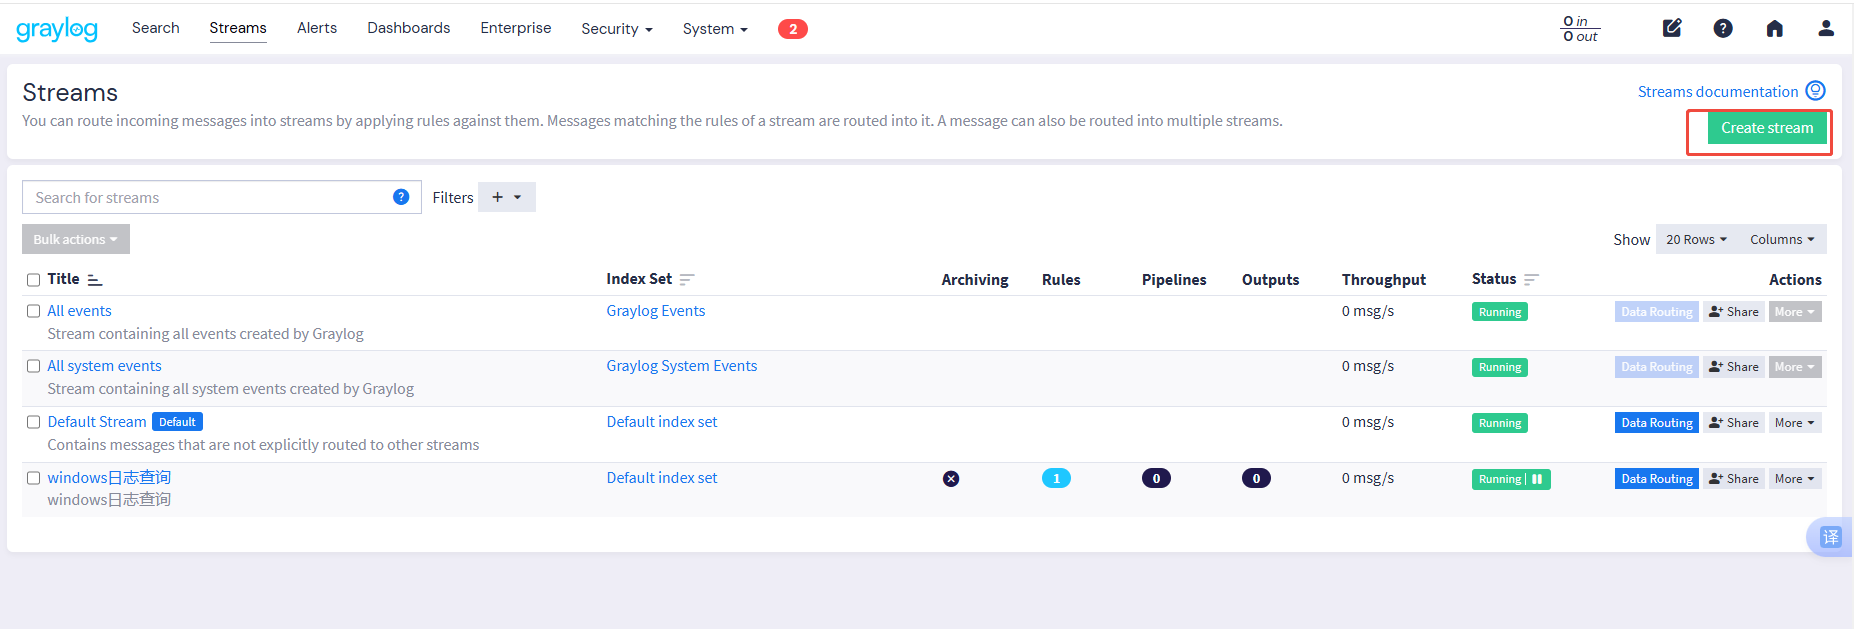Open the Streams nav item
Image resolution: width=1854 pixels, height=629 pixels.
coord(238,28)
